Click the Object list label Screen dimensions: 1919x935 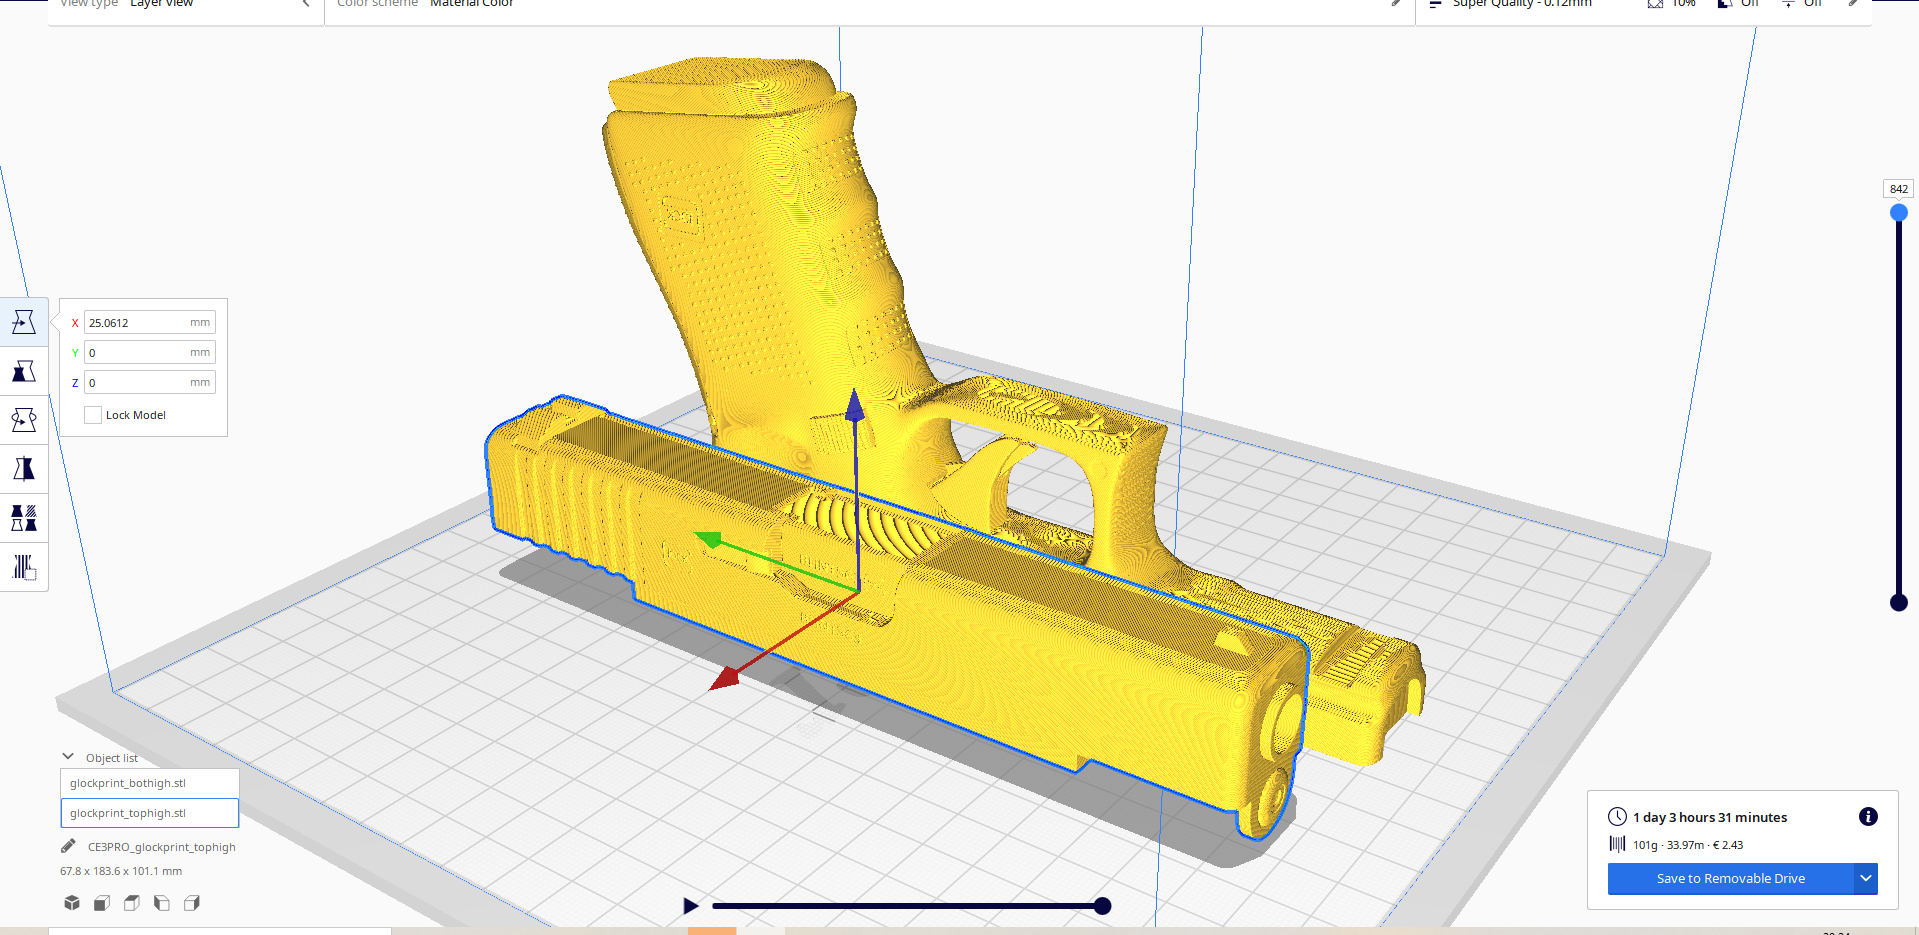(x=112, y=758)
